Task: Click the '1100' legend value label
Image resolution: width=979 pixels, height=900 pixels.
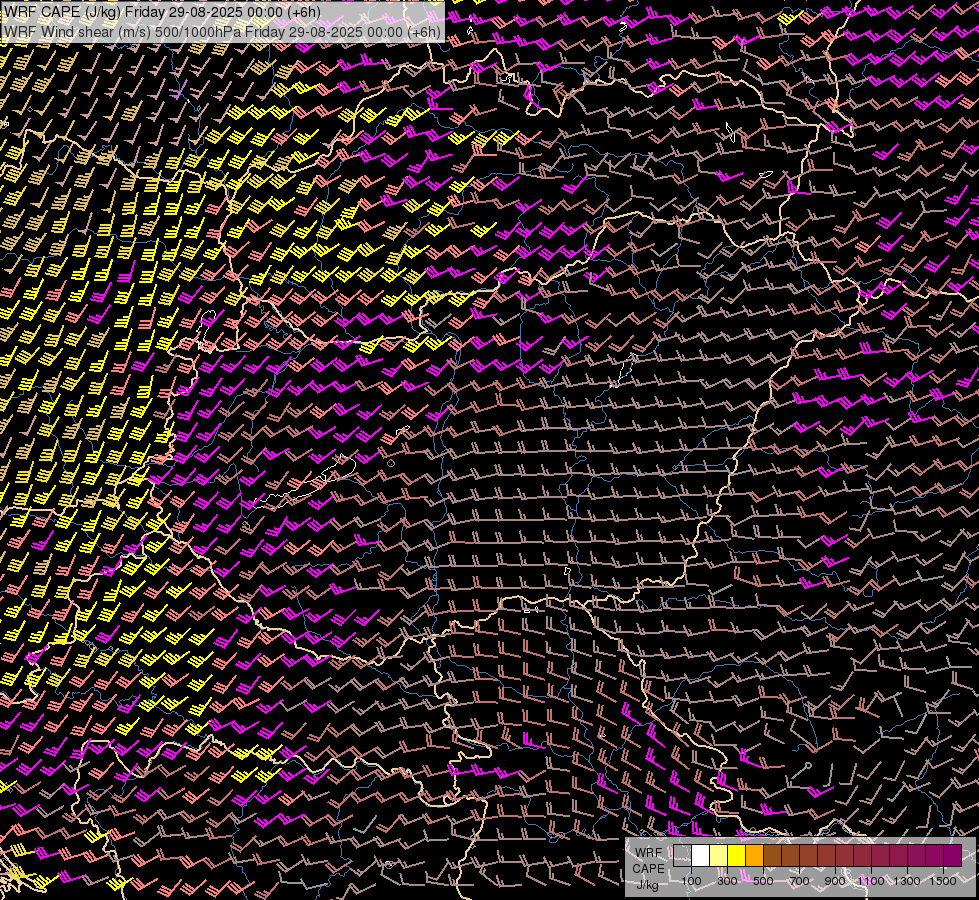Action: [871, 881]
